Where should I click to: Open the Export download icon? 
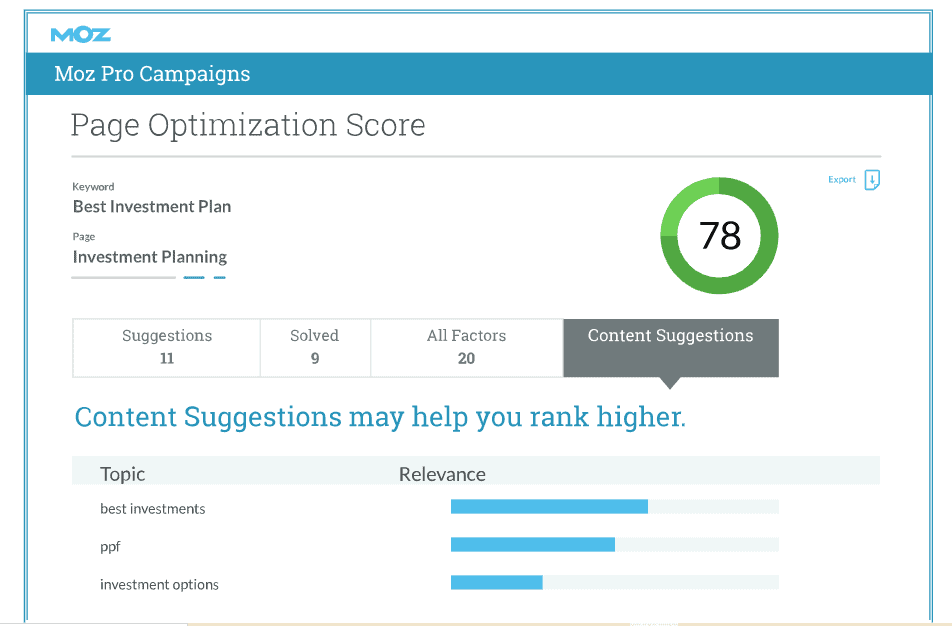872,180
